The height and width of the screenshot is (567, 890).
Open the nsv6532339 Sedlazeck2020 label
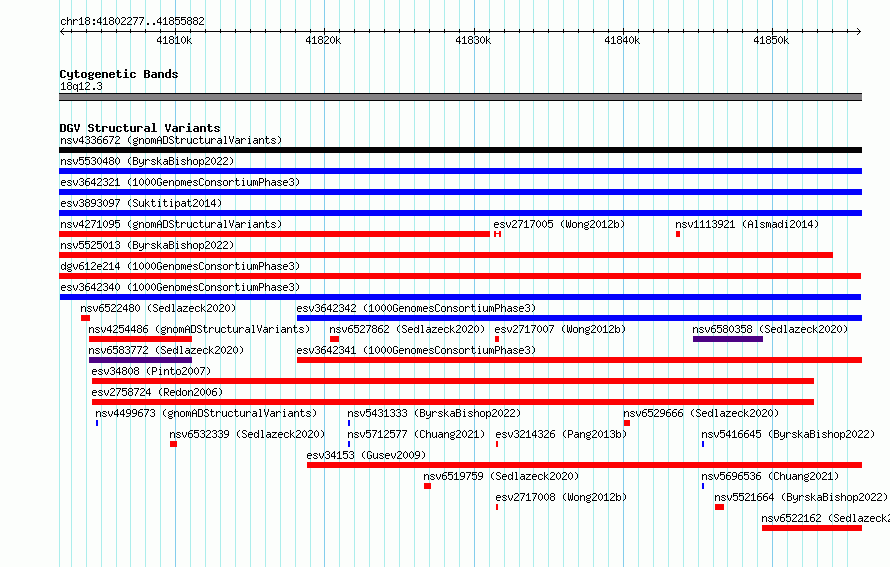[x=247, y=434]
